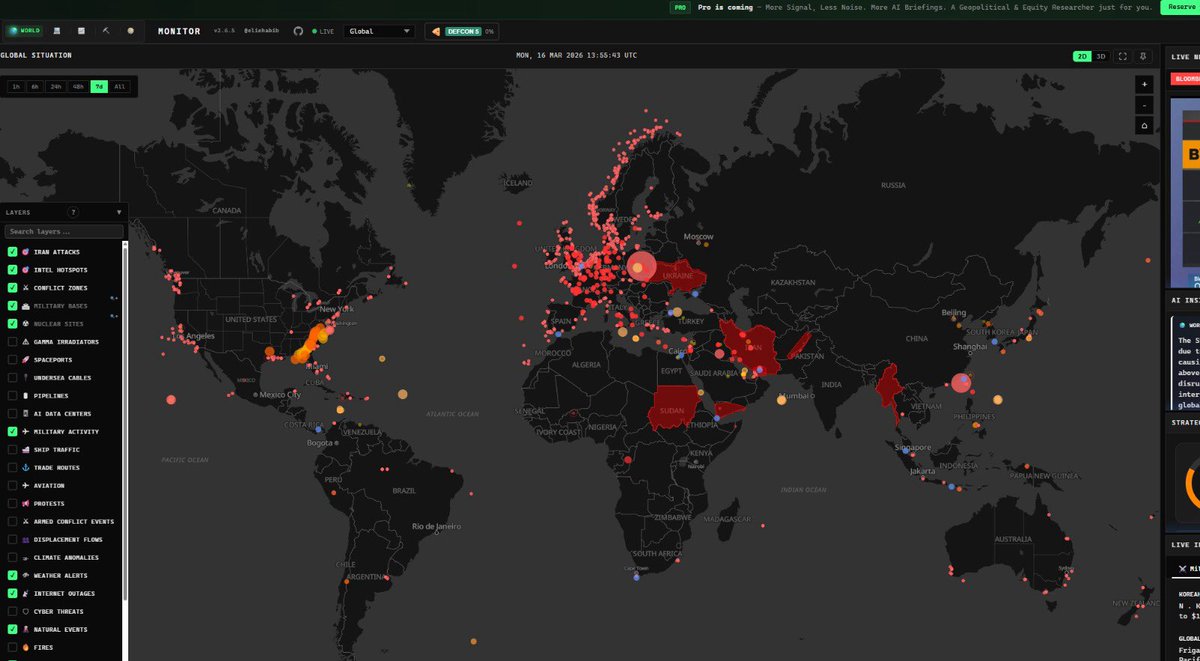Open the GitHub repository icon
1200x661 pixels.
pos(298,31)
